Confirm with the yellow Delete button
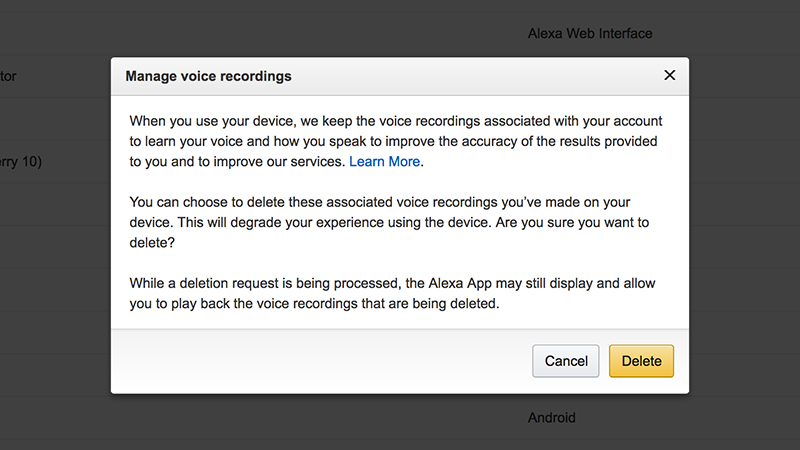Screen dimensions: 800x450 tap(641, 361)
